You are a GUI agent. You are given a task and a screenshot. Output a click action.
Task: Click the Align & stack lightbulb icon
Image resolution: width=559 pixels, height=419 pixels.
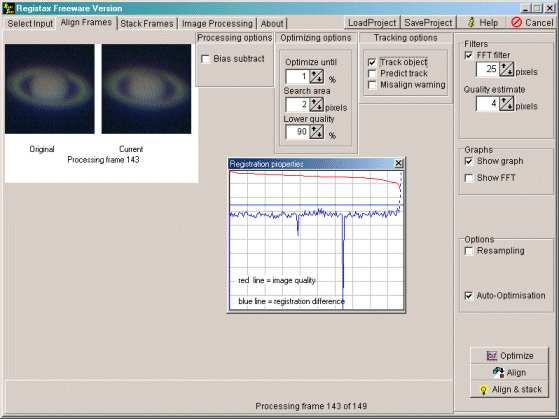pyautogui.click(x=484, y=390)
